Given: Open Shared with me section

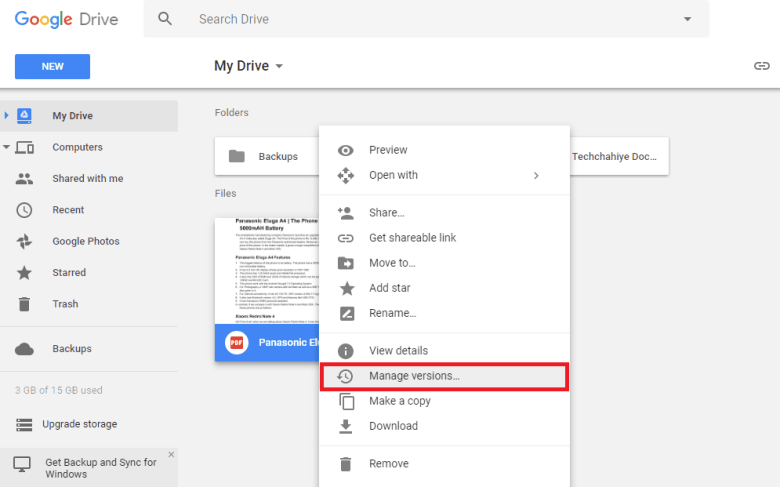Looking at the screenshot, I should point(88,179).
